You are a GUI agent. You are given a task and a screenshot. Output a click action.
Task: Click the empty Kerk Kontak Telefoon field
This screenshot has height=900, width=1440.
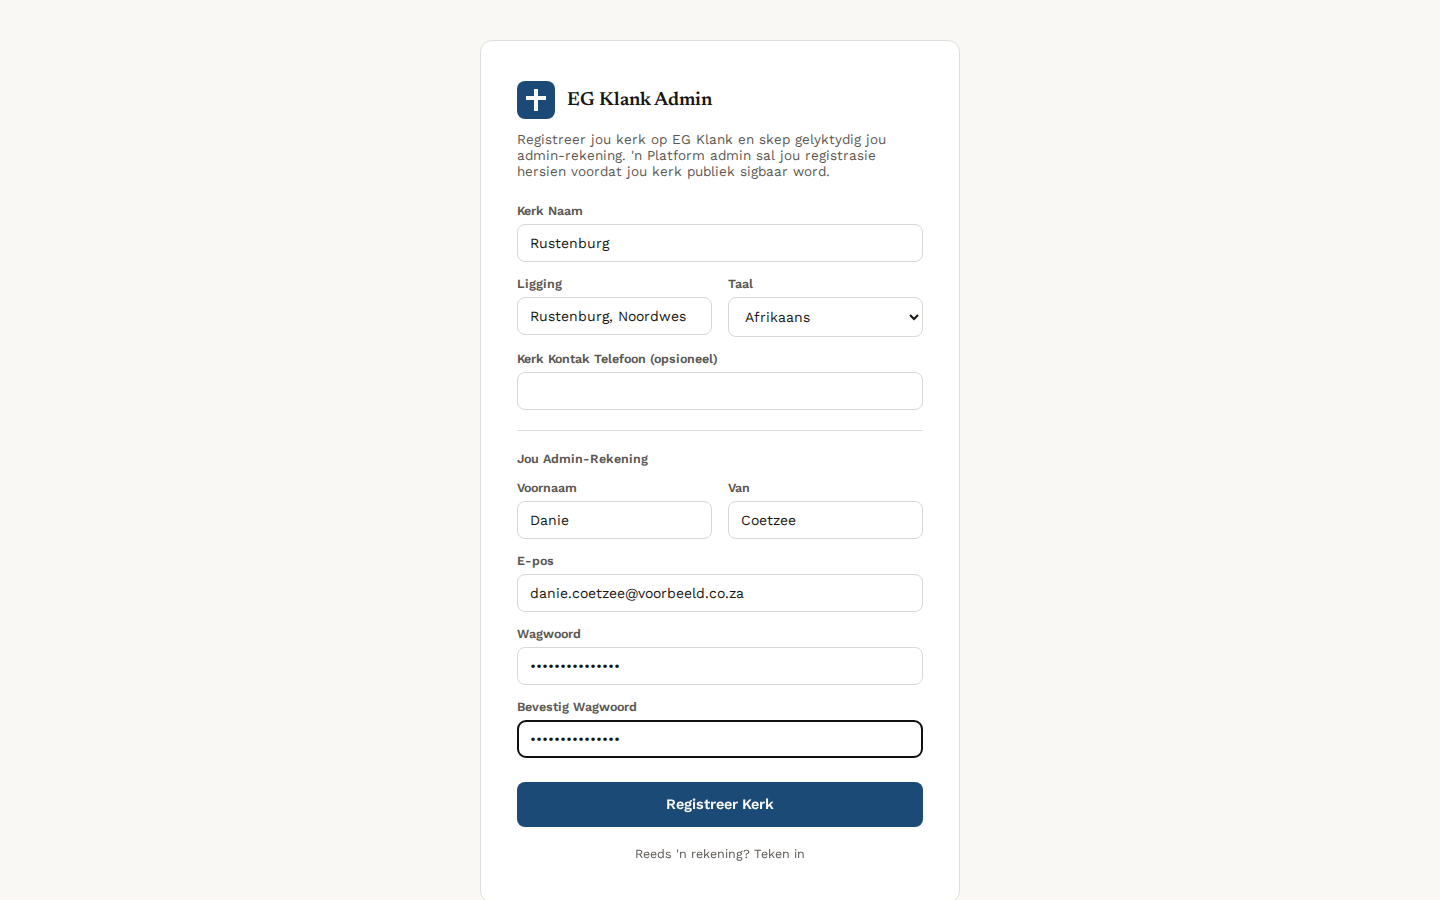point(720,391)
